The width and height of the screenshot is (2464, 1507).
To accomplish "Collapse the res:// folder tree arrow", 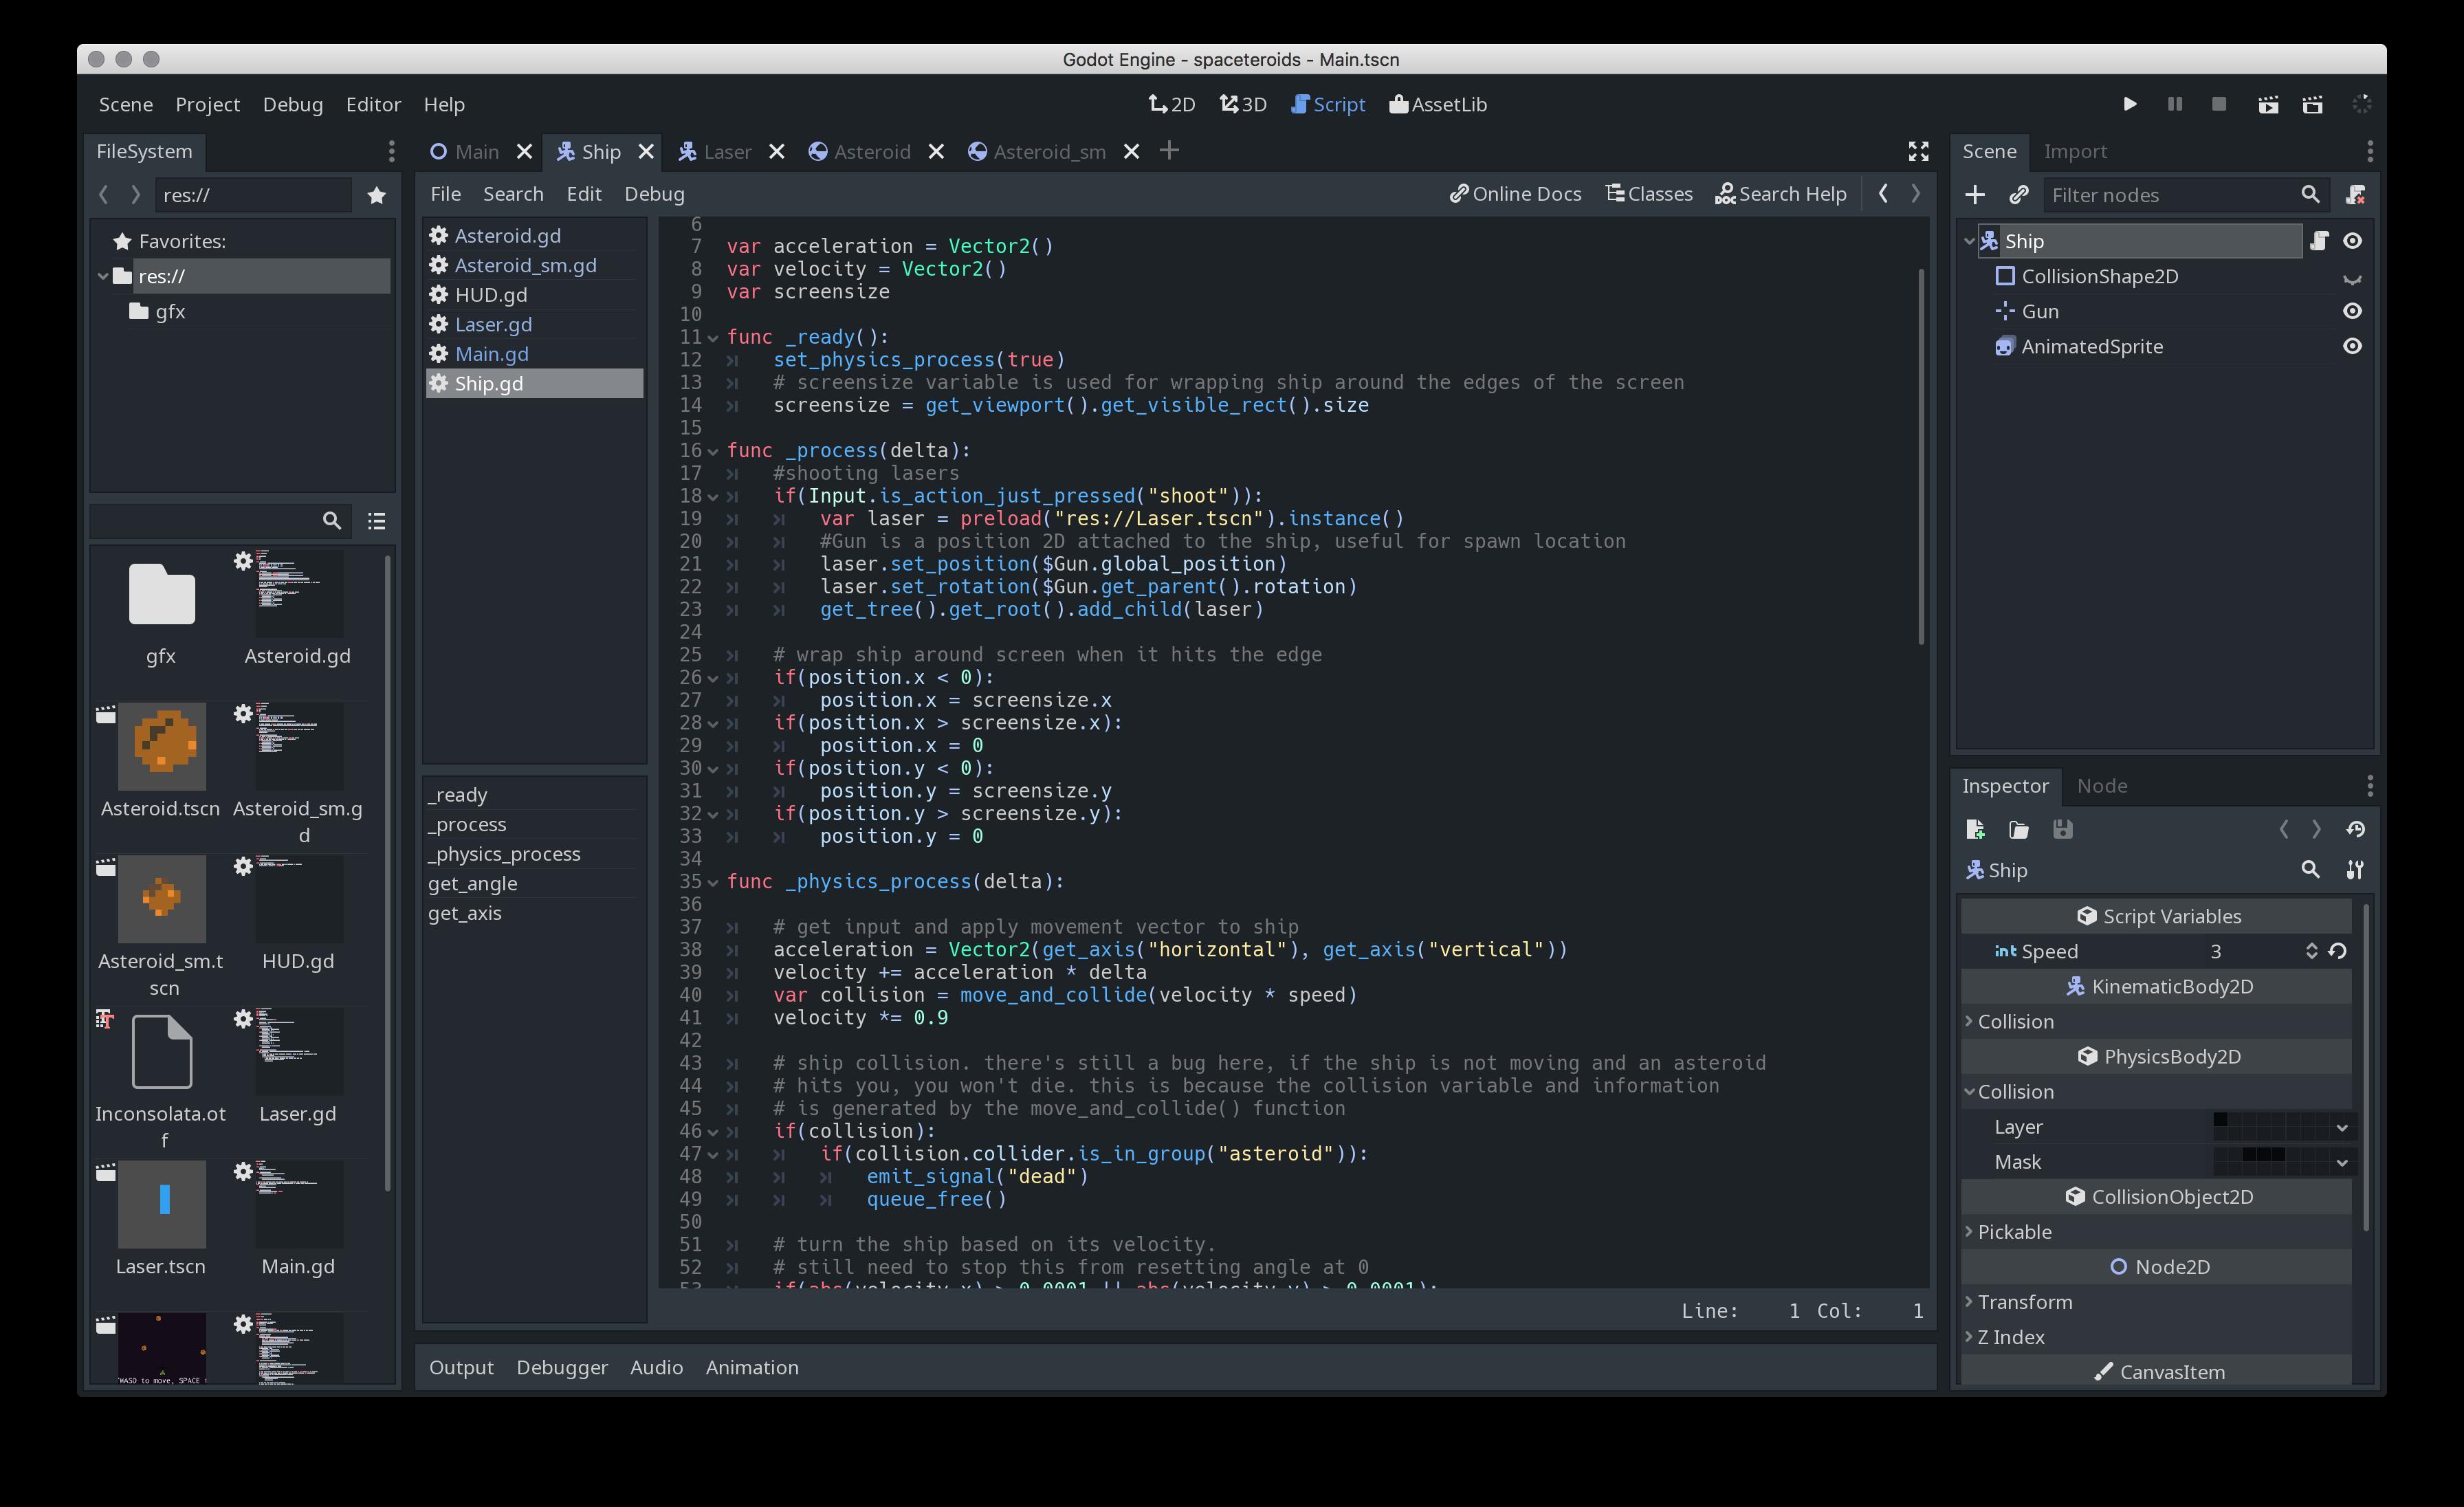I will coord(103,276).
